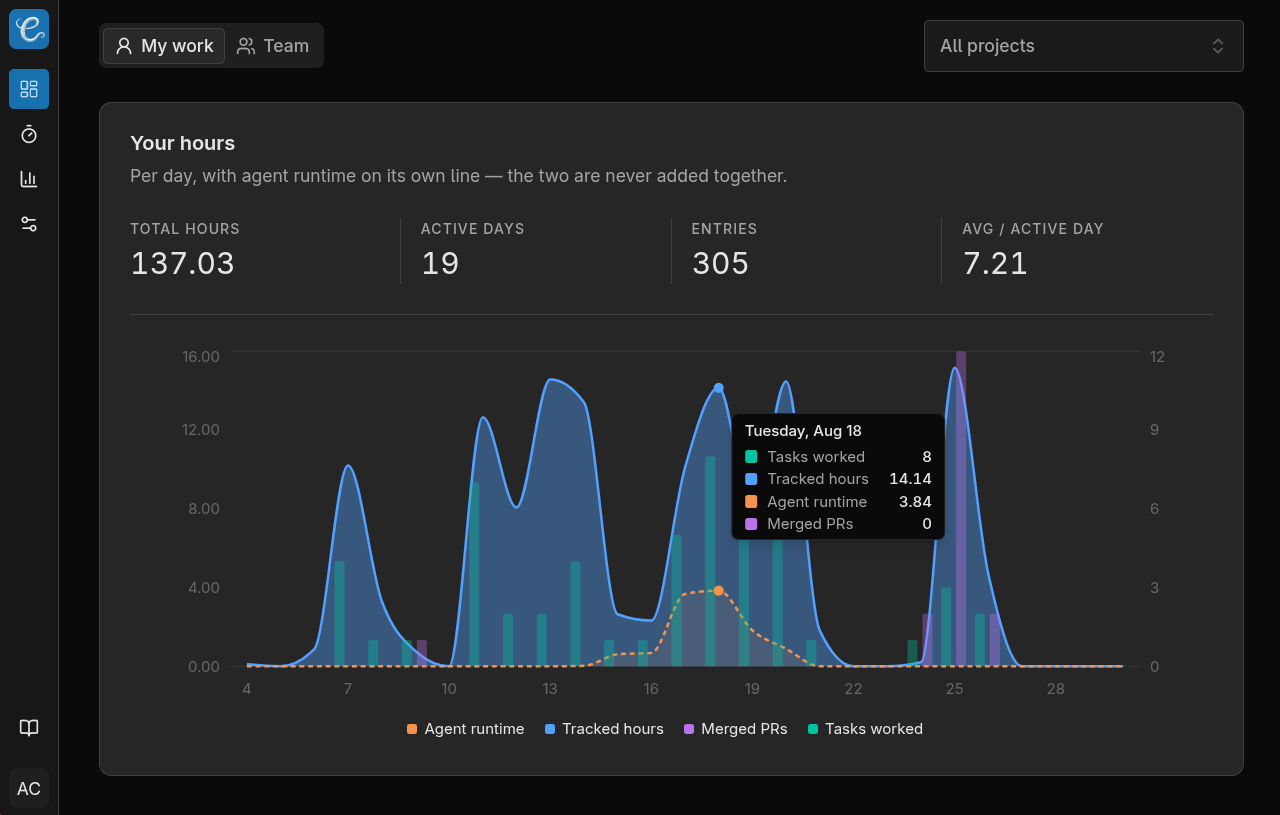Image resolution: width=1280 pixels, height=815 pixels.
Task: Toggle the Tasks worked legend series
Action: tap(865, 729)
